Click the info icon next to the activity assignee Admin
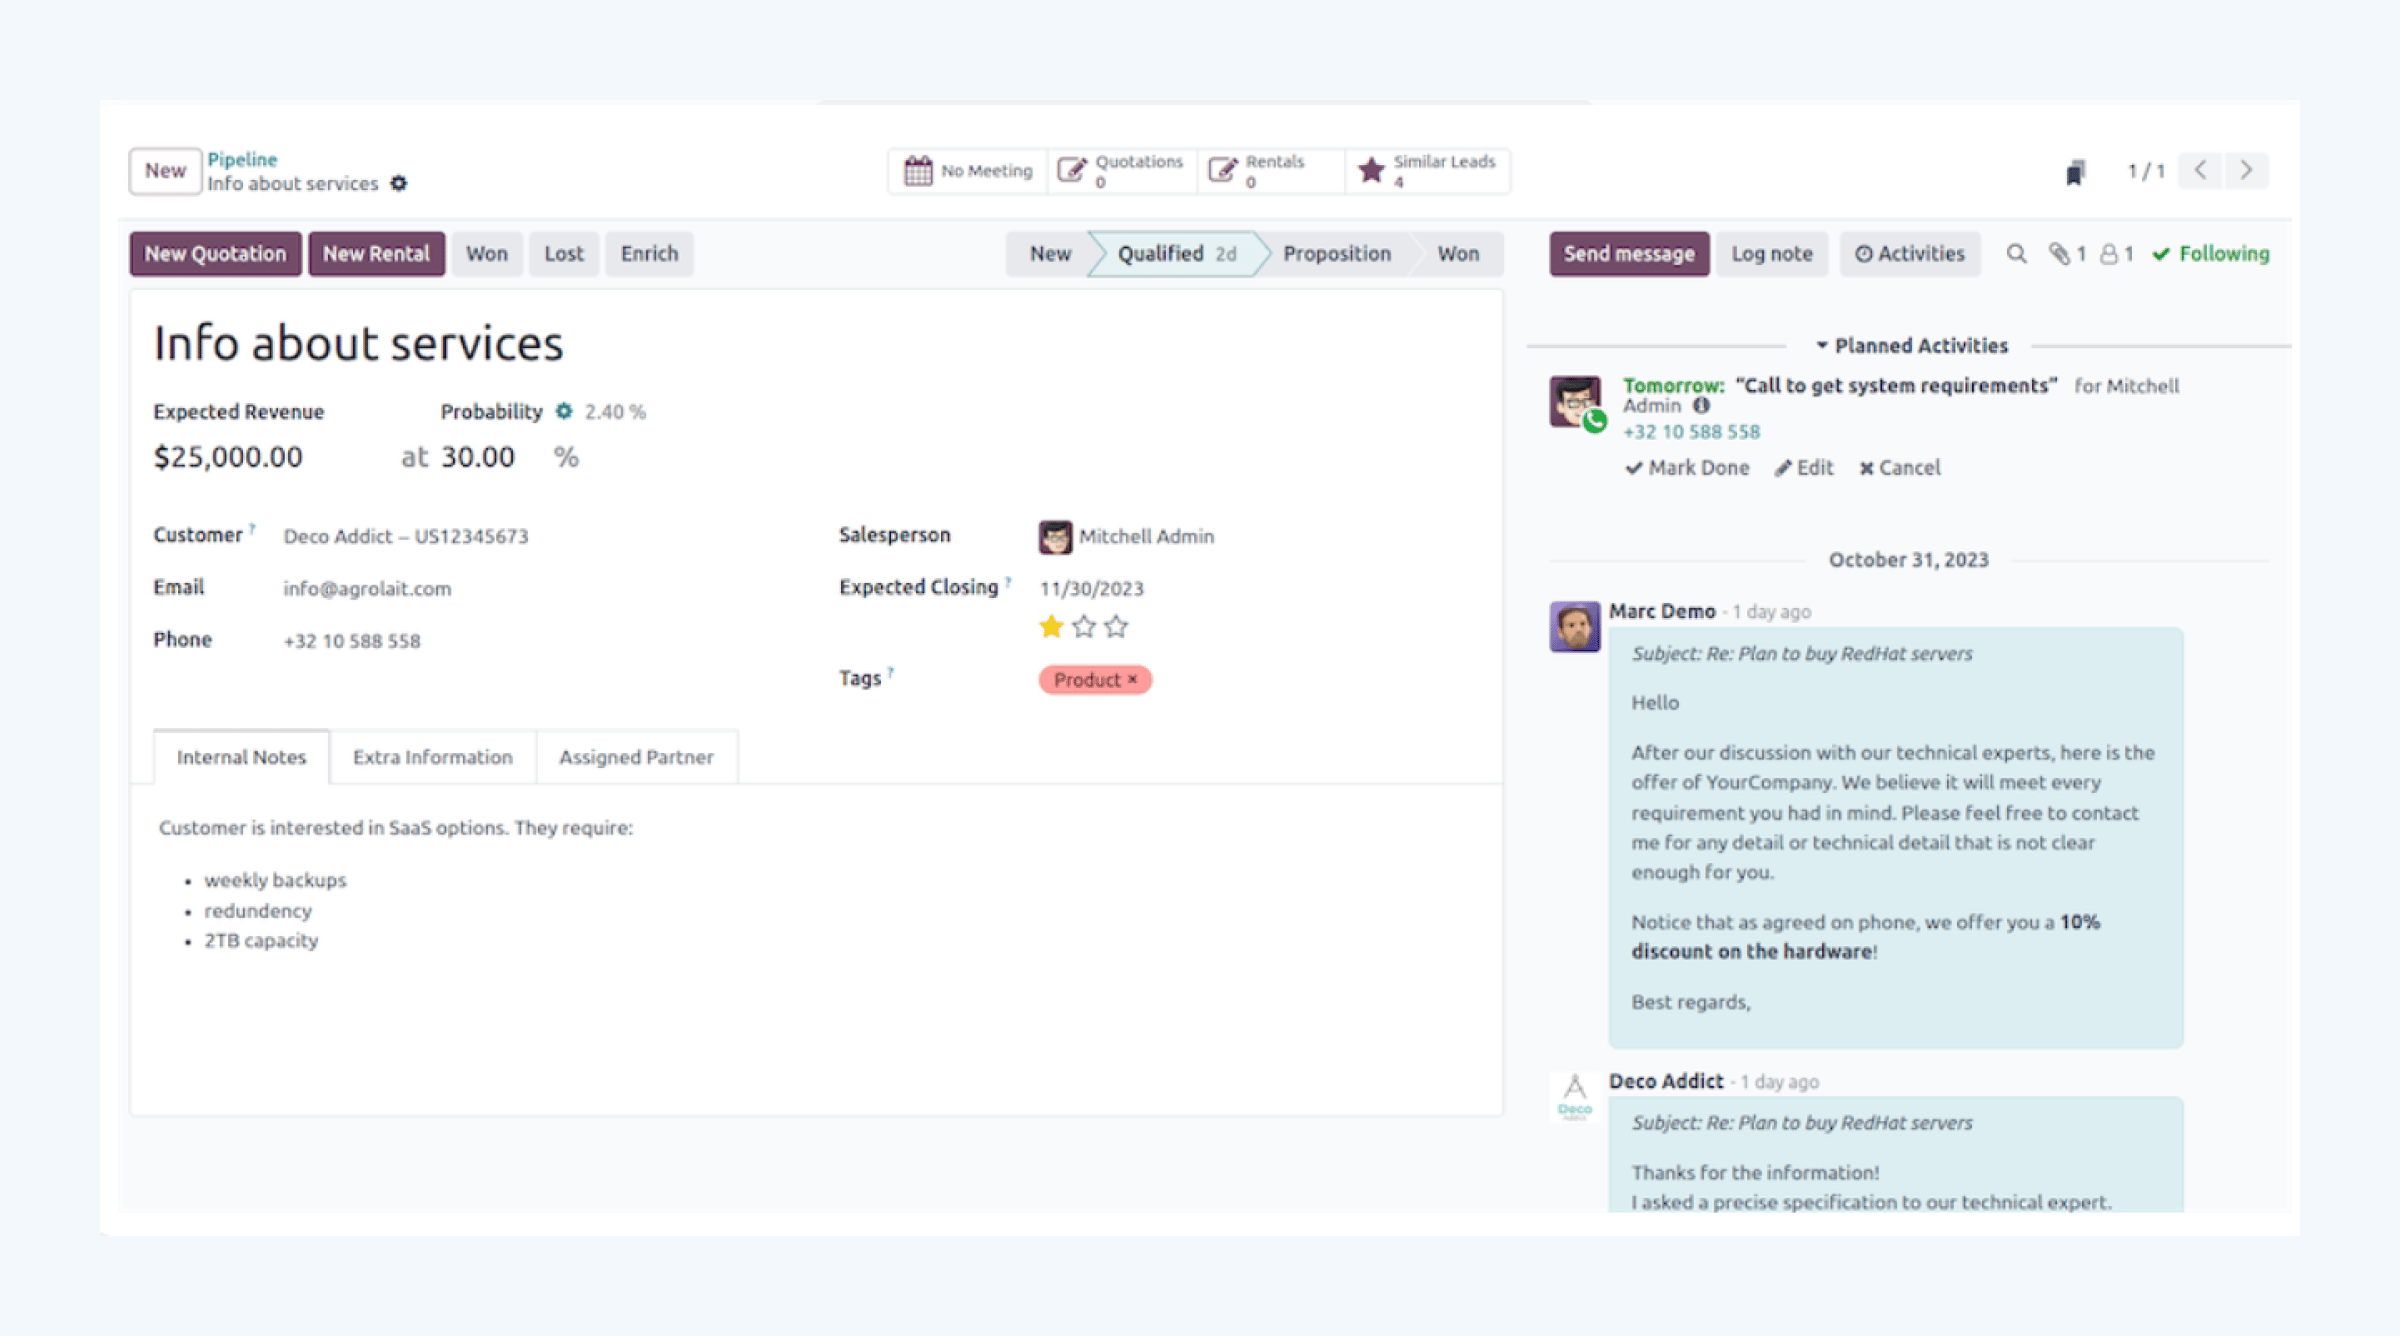 click(1701, 406)
